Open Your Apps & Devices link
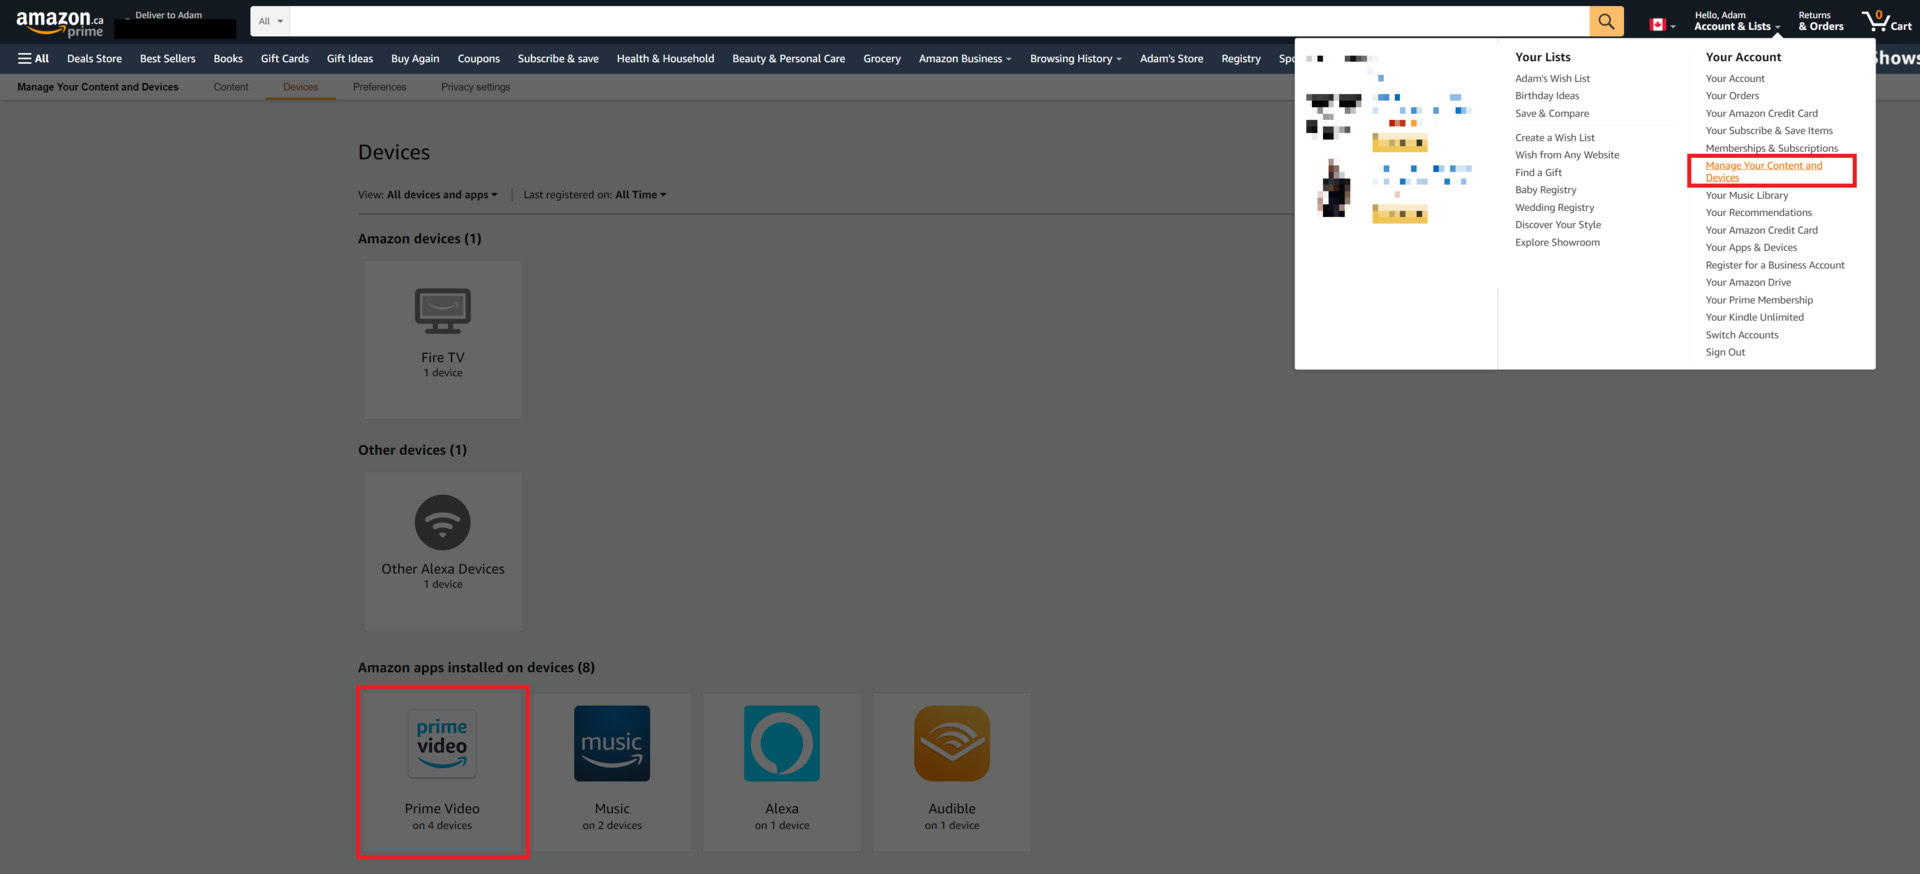Image resolution: width=1920 pixels, height=874 pixels. pos(1751,248)
